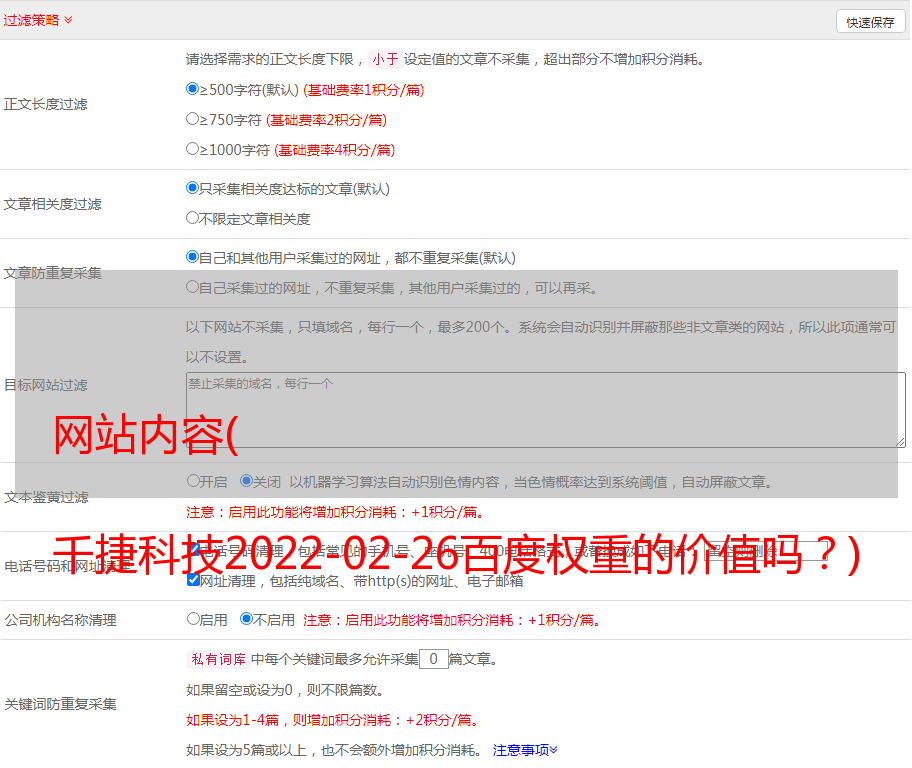
Task: Click the 基础费率2积分/篇 red note
Action: click(x=327, y=120)
